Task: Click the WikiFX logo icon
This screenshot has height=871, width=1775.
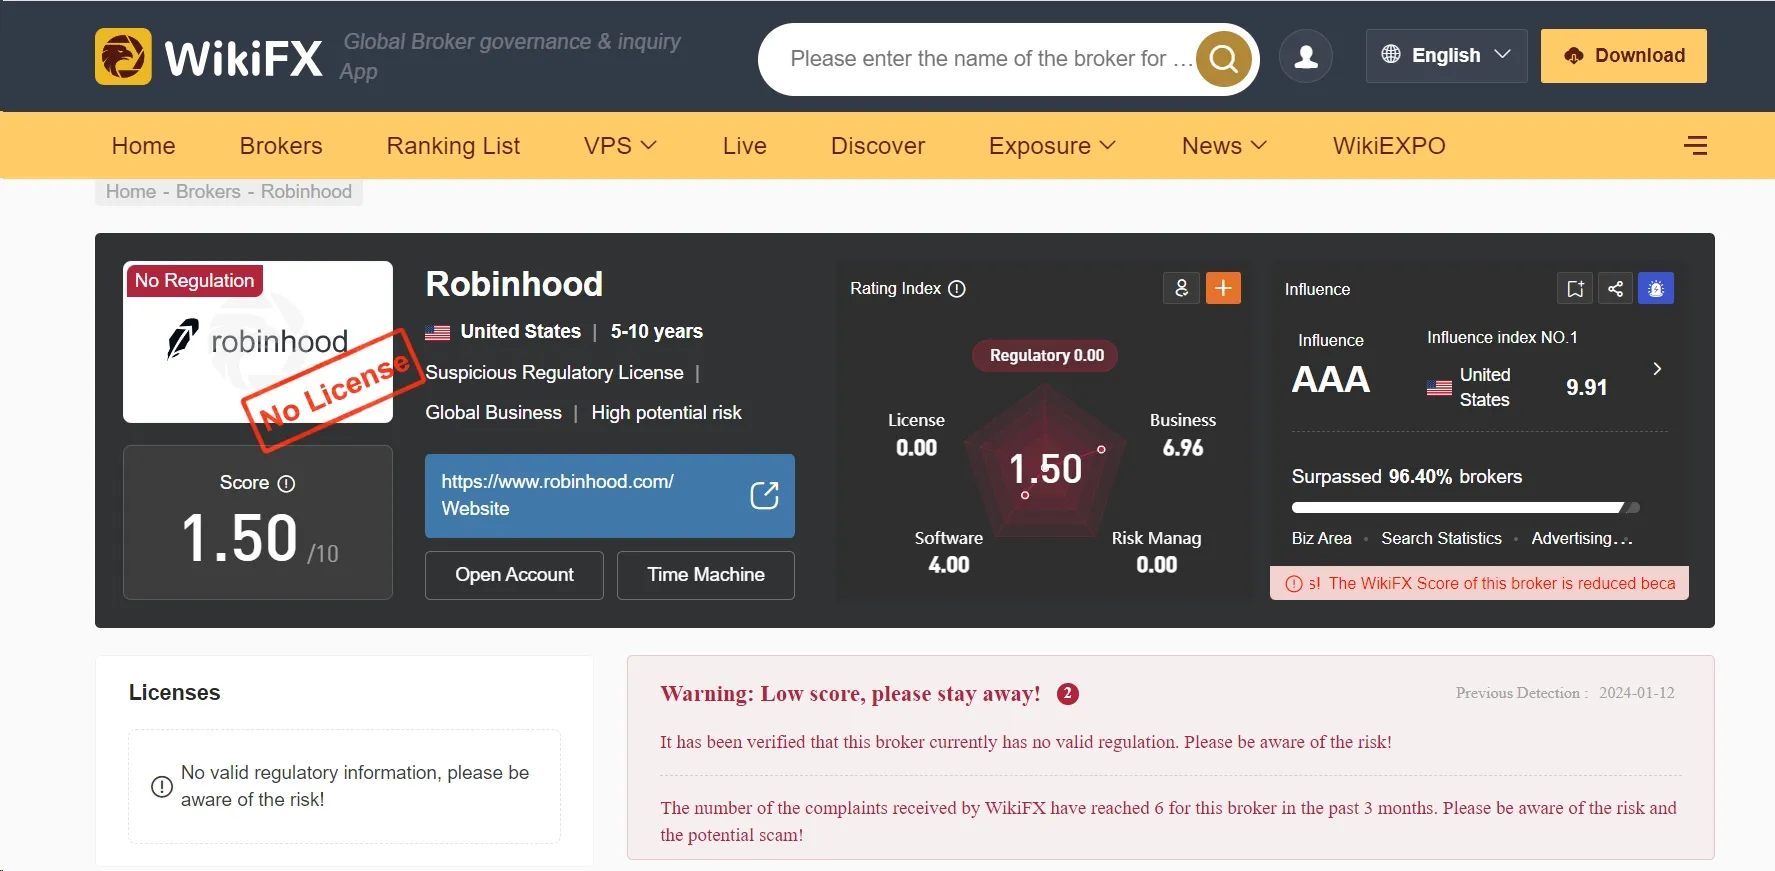Action: [123, 56]
